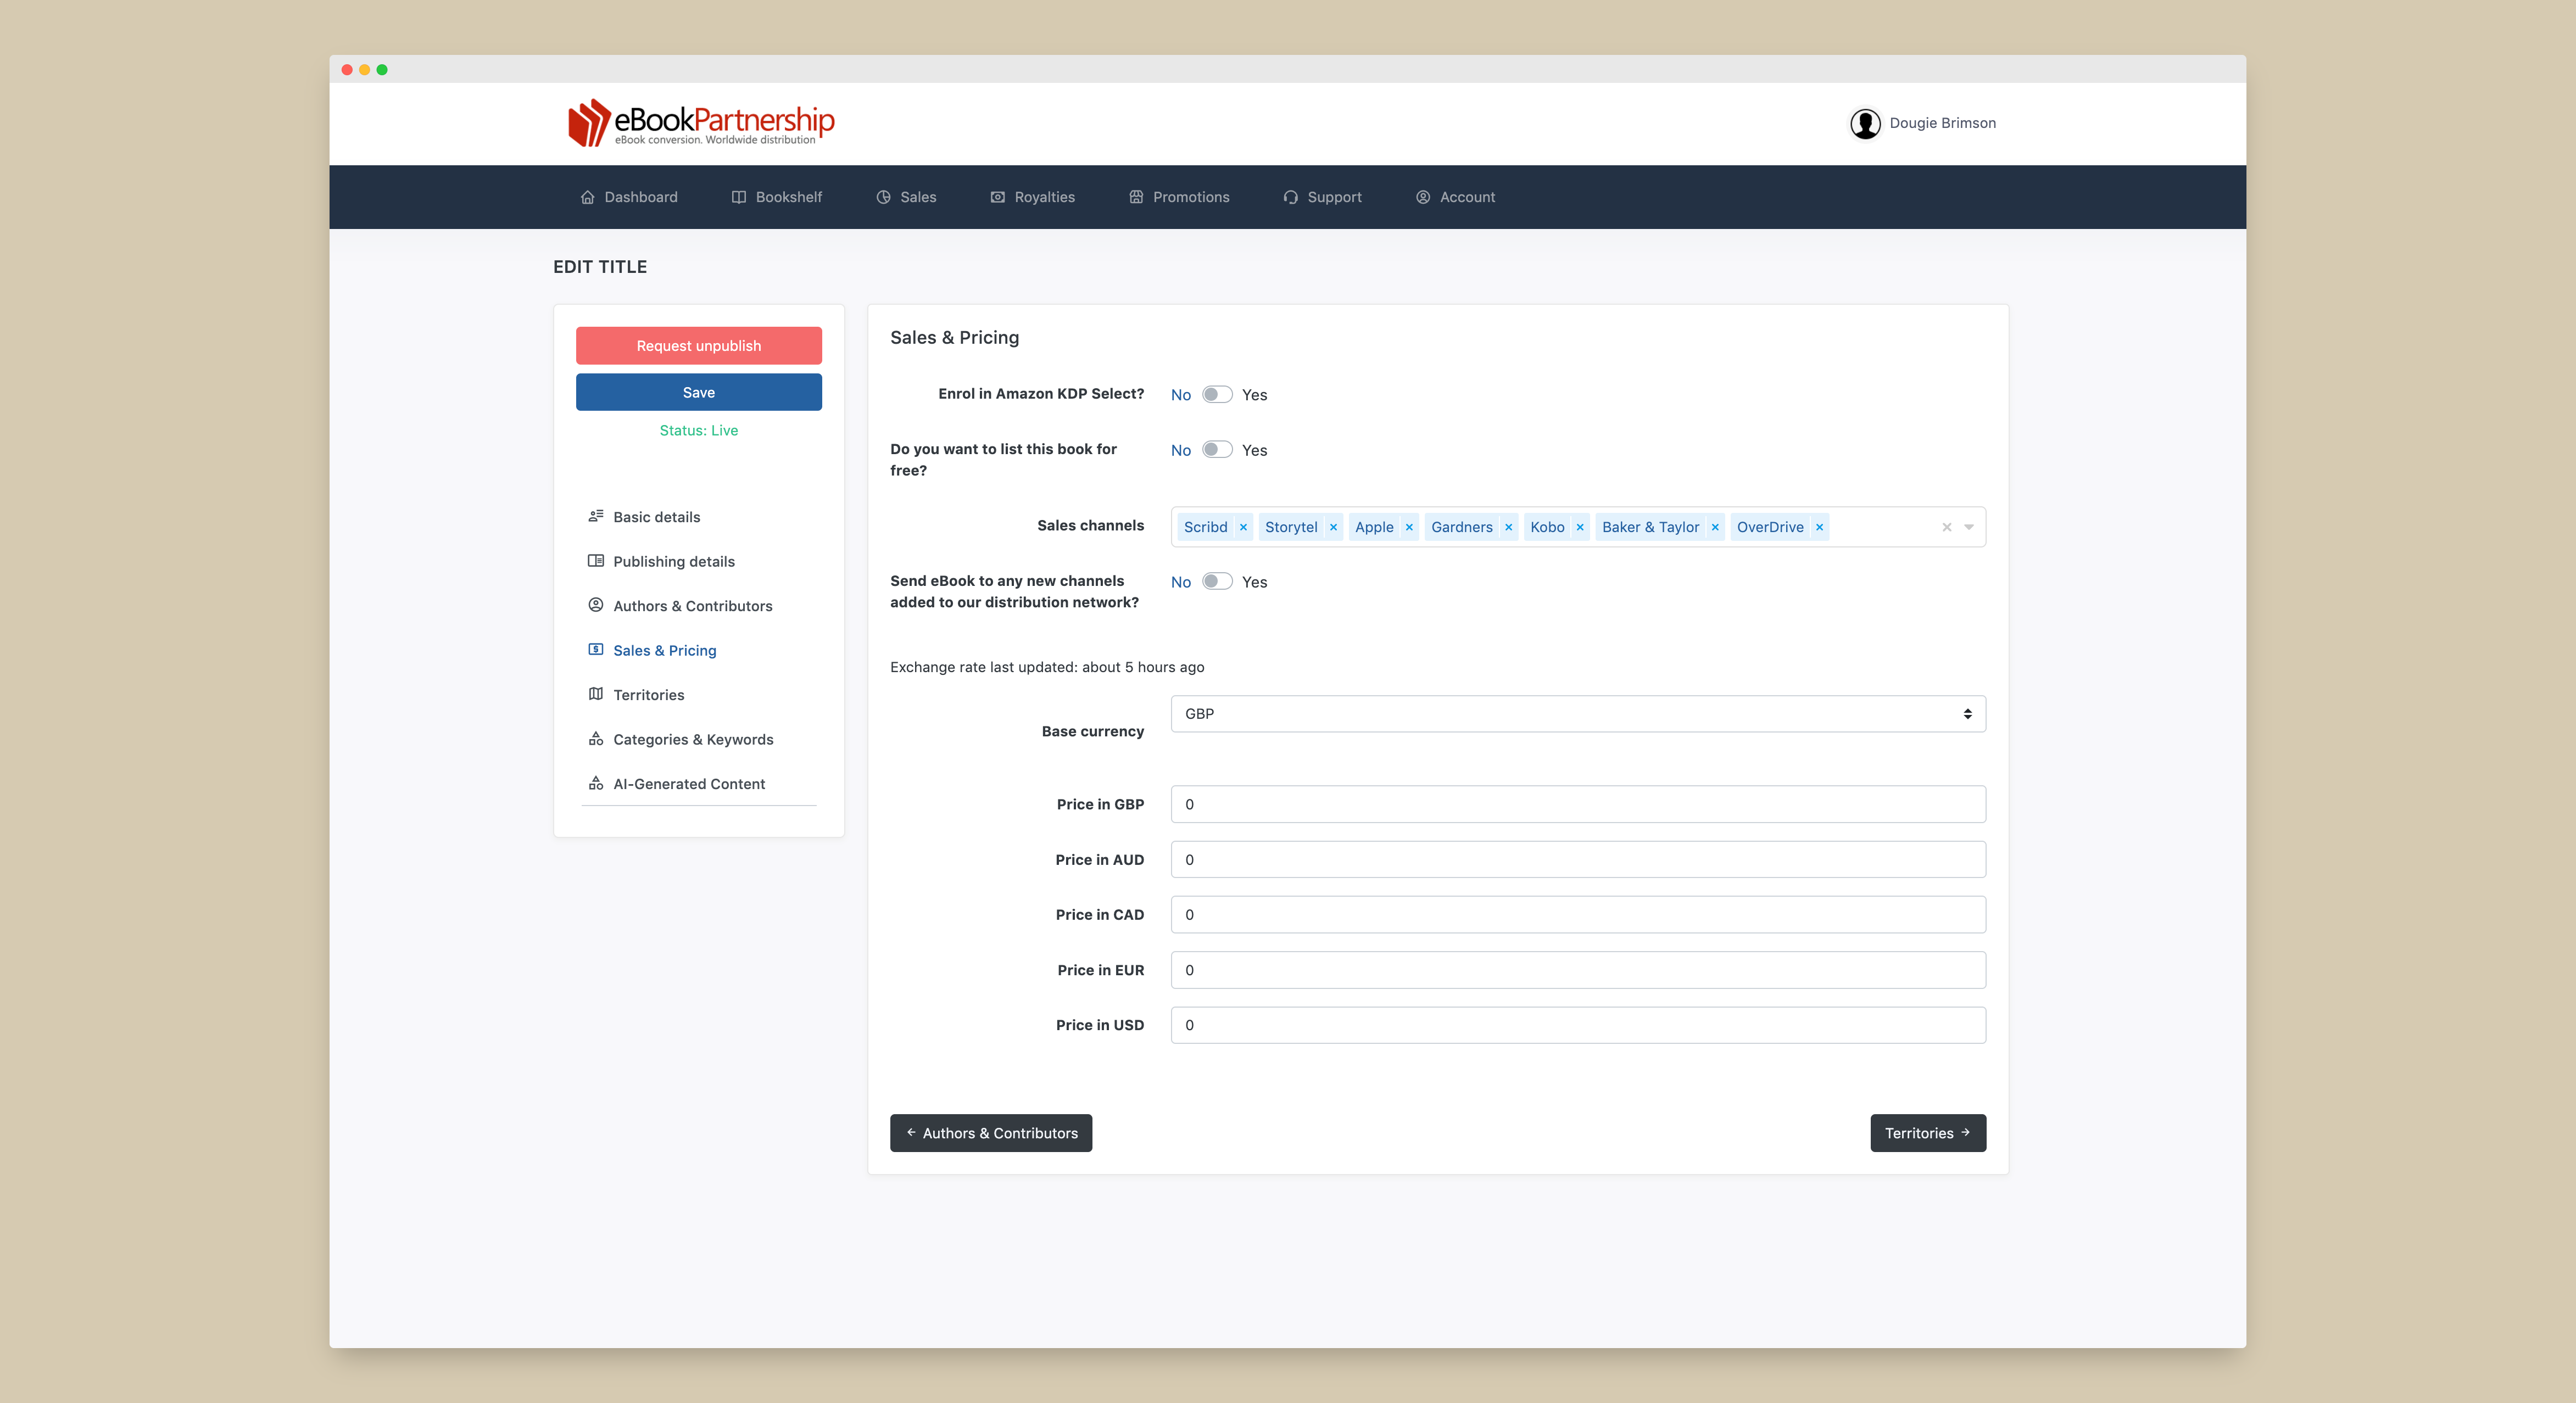2576x1403 pixels.
Task: Click the Sales clock icon in navigation
Action: pyautogui.click(x=883, y=196)
